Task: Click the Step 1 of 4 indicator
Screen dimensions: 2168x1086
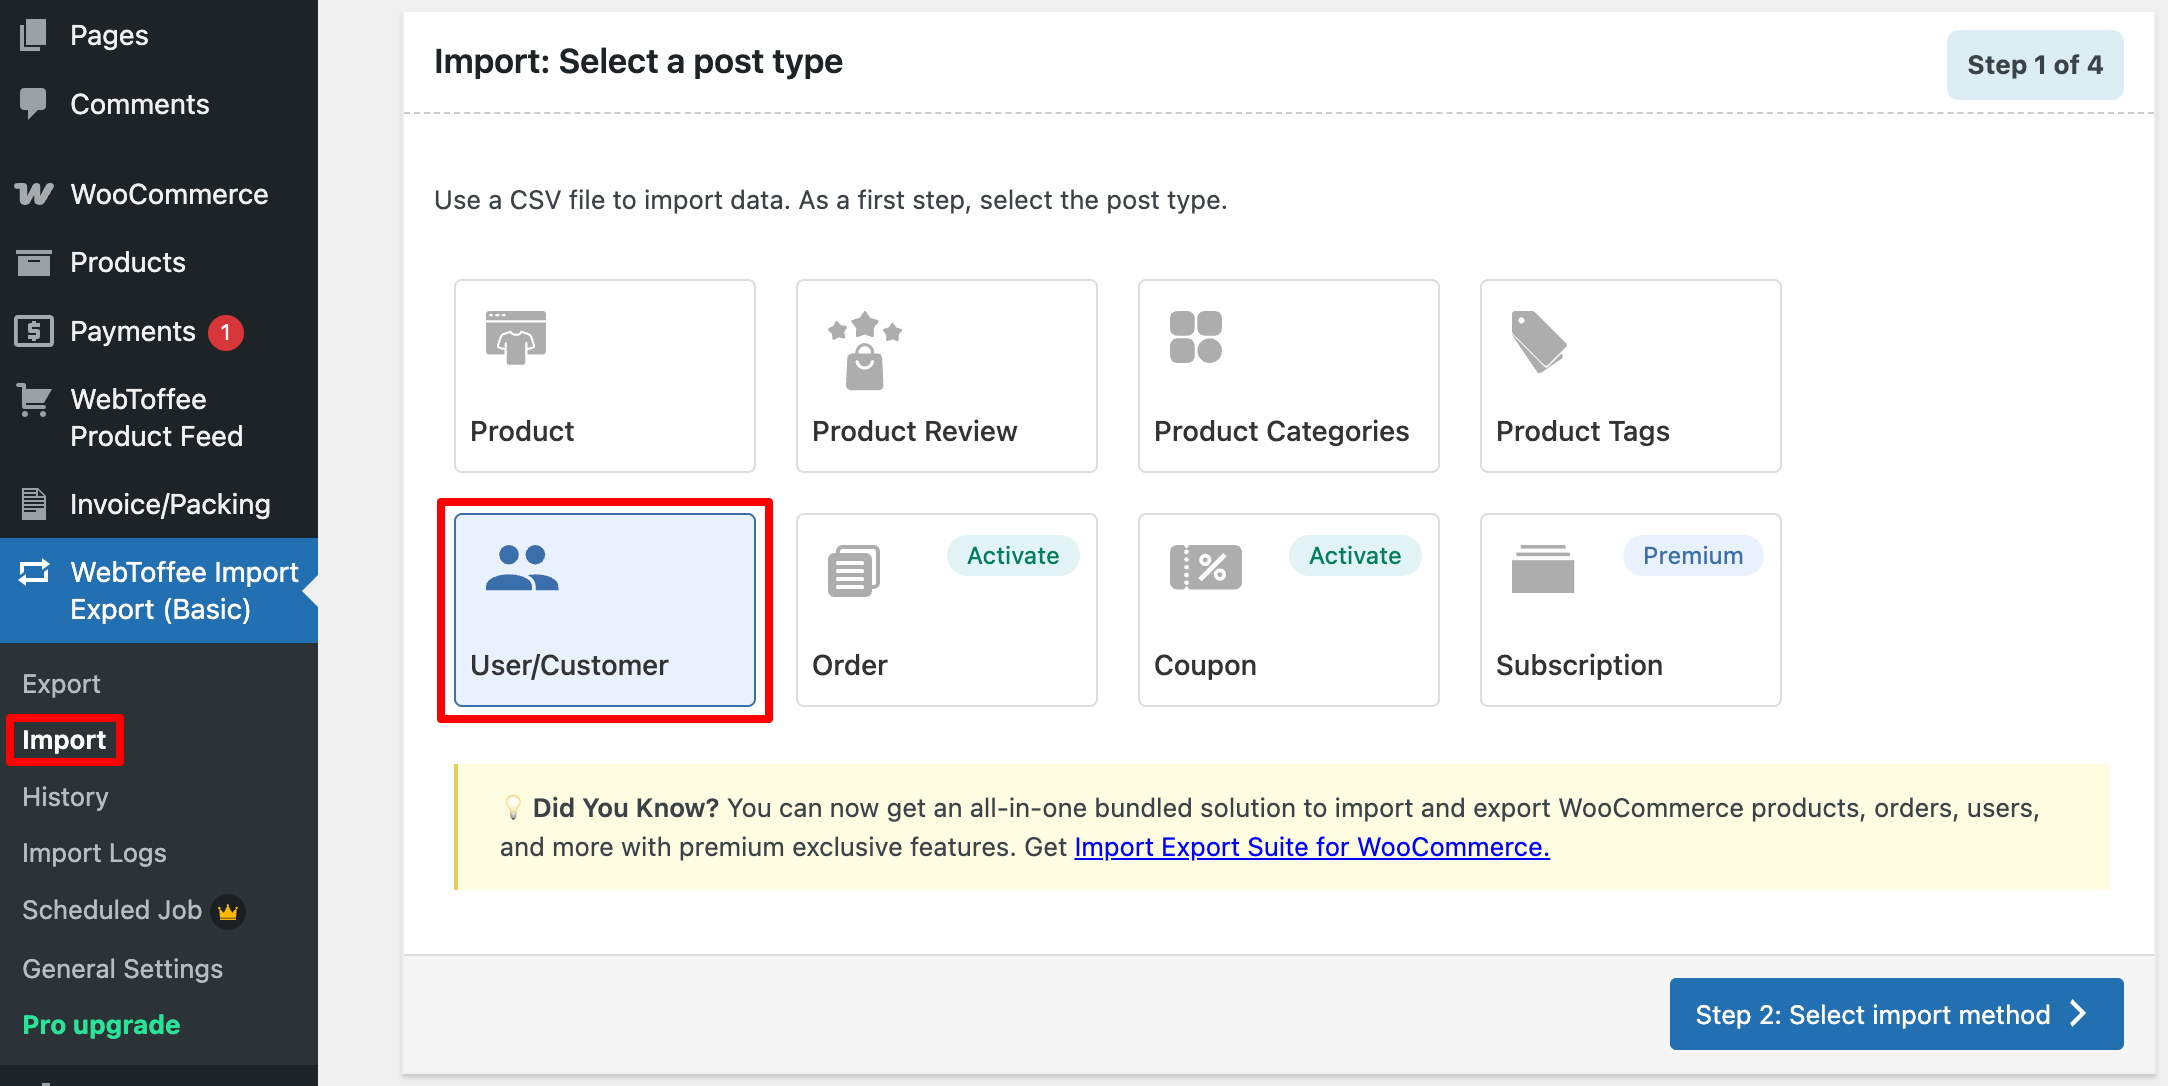Action: (2035, 65)
